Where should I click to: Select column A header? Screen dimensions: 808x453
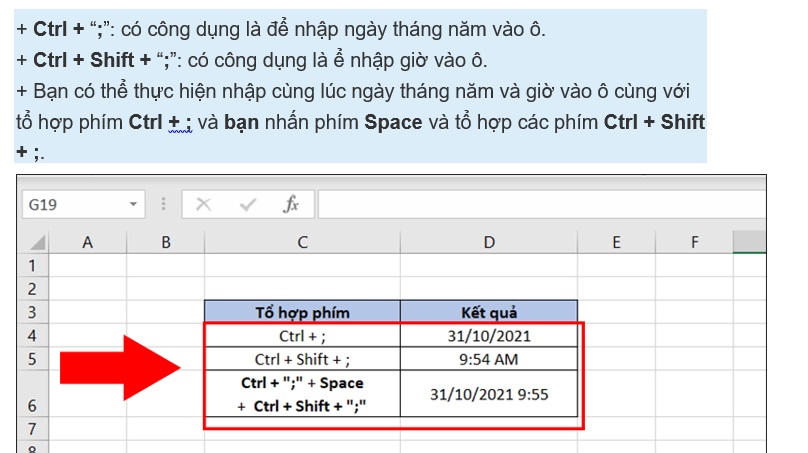click(87, 243)
